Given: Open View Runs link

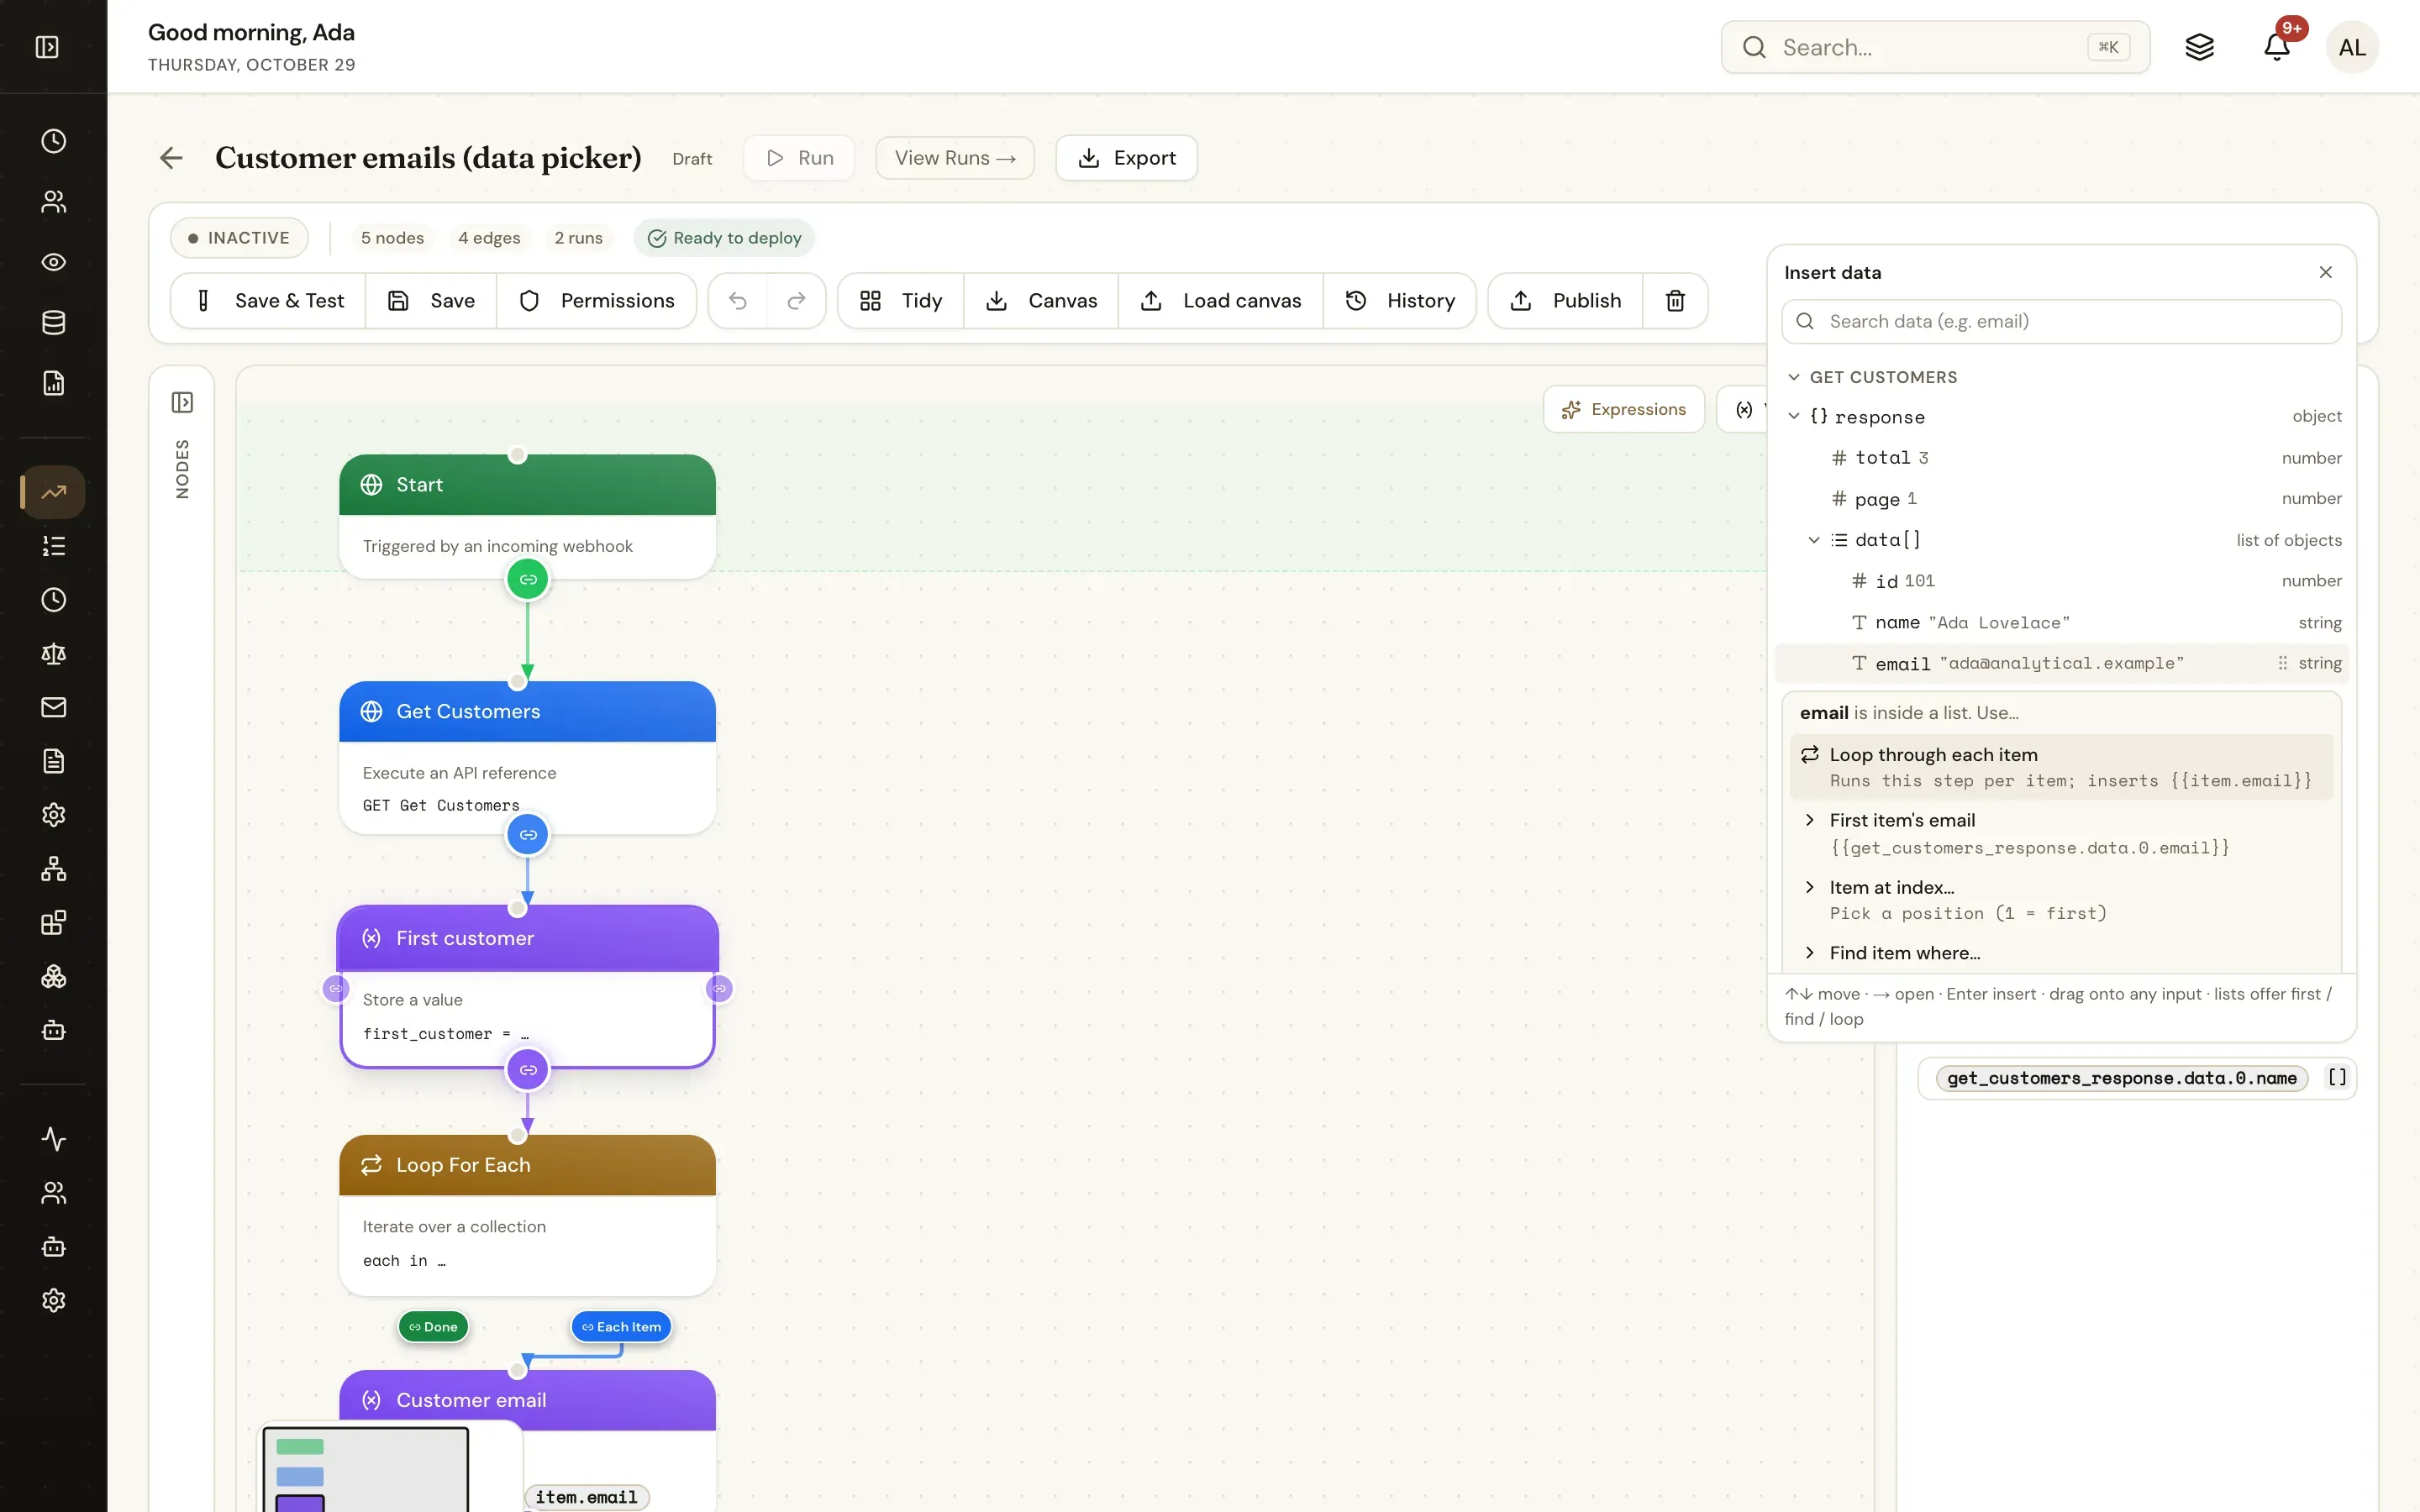Looking at the screenshot, I should (955, 158).
